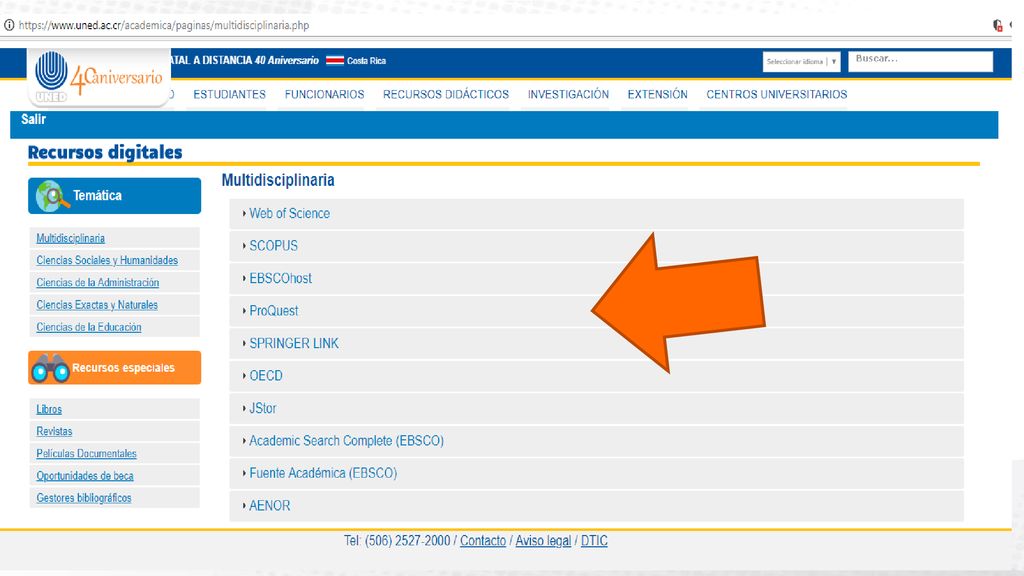Expand the SPRINGER LINK entry
This screenshot has width=1024, height=576.
point(596,344)
